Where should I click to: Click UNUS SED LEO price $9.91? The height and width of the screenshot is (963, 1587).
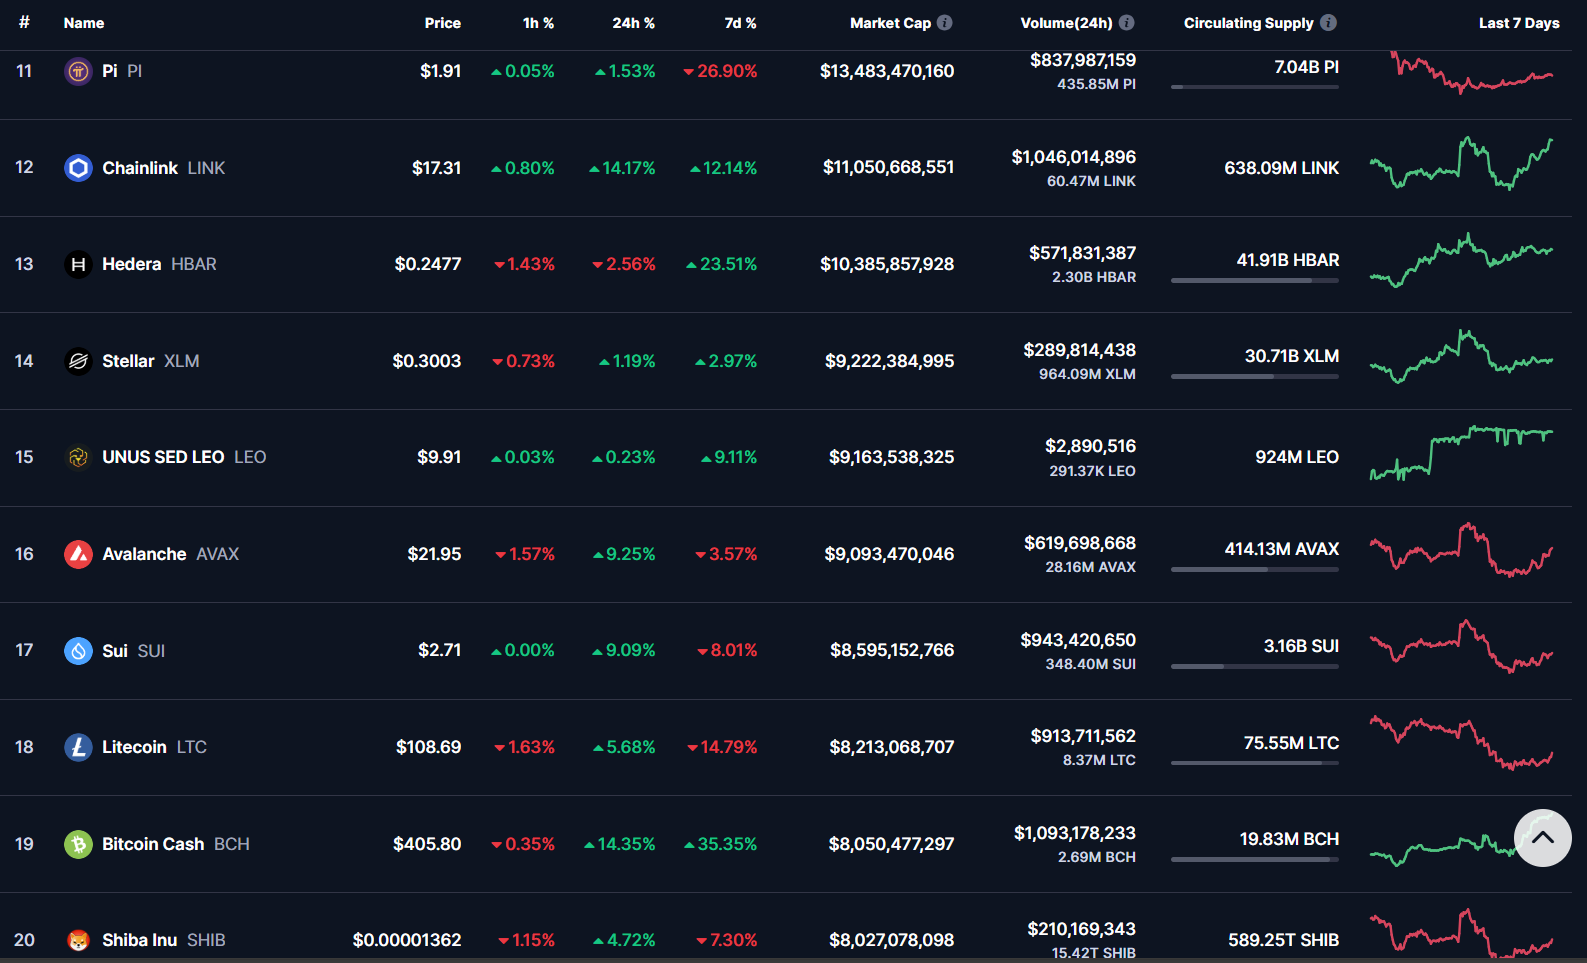439,457
